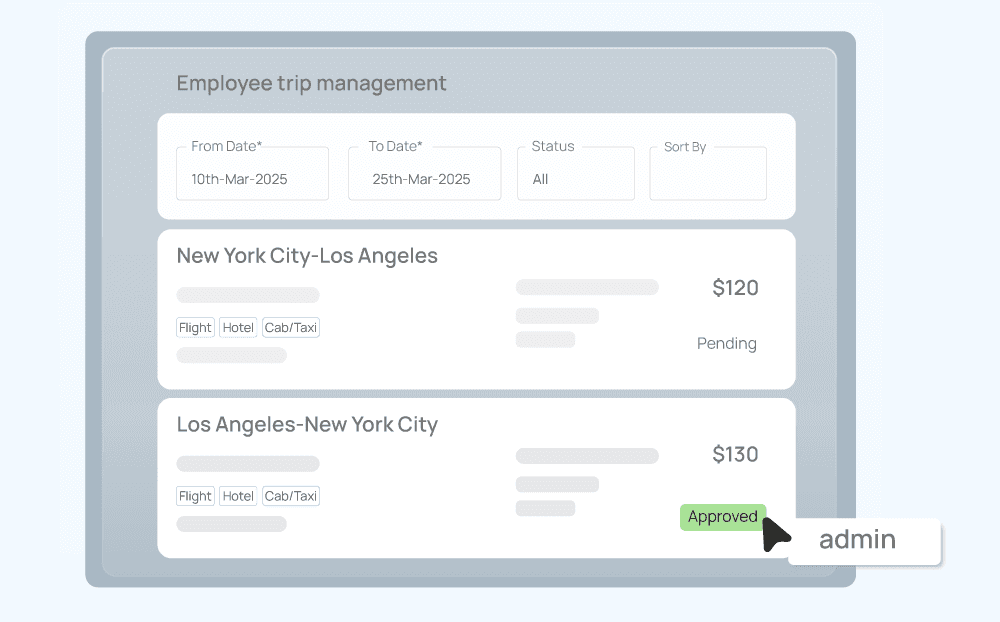Click the $130 trip amount
The height and width of the screenshot is (622, 1000).
tap(735, 455)
